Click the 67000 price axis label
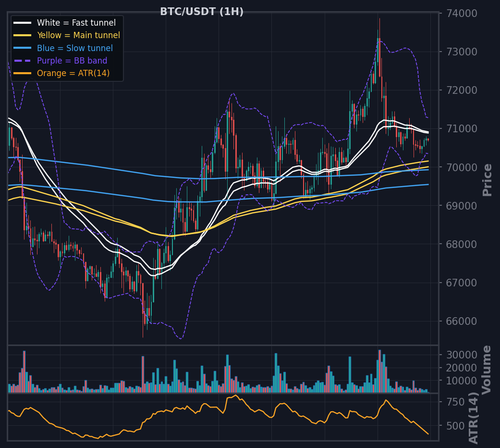The width and height of the screenshot is (500, 448). [462, 283]
